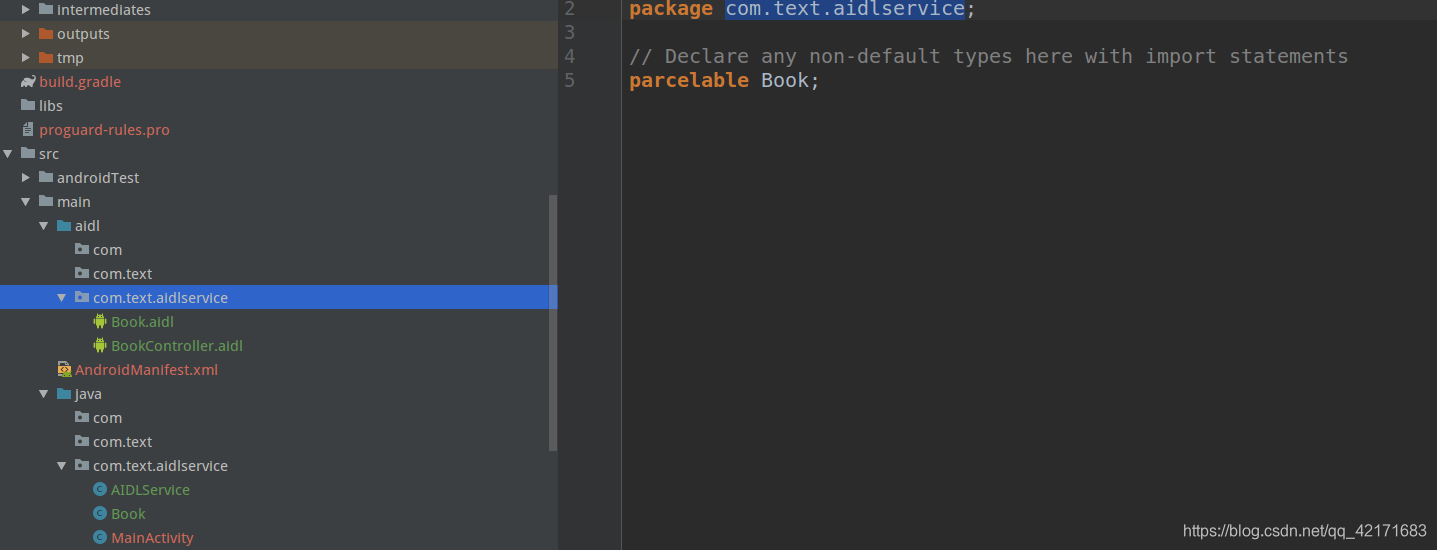Select the outputs folder label
The image size is (1437, 550).
(83, 34)
